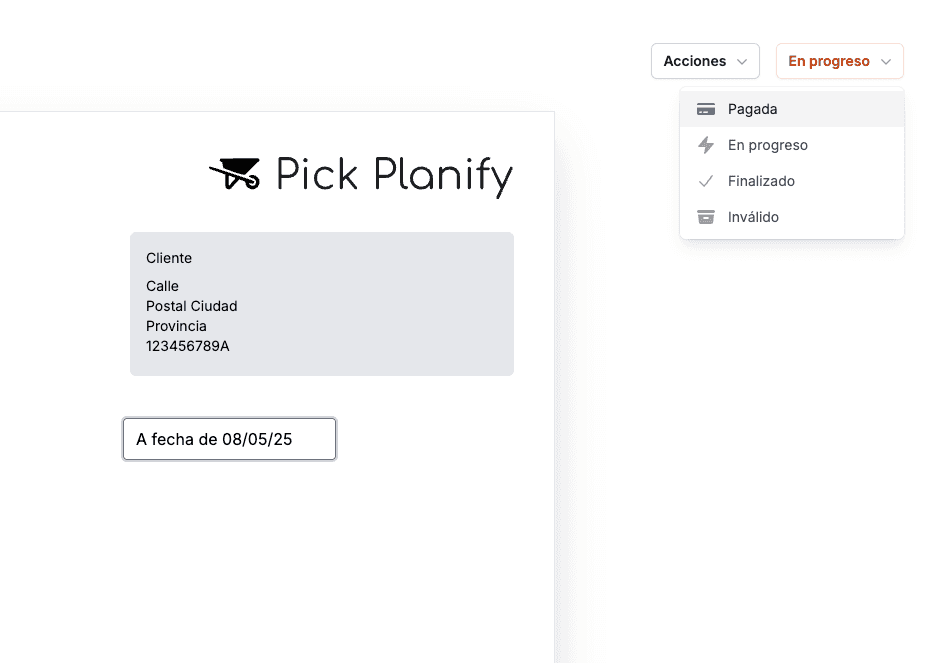Click the credit card icon next to Pagada
This screenshot has height=663, width=932.
707,108
